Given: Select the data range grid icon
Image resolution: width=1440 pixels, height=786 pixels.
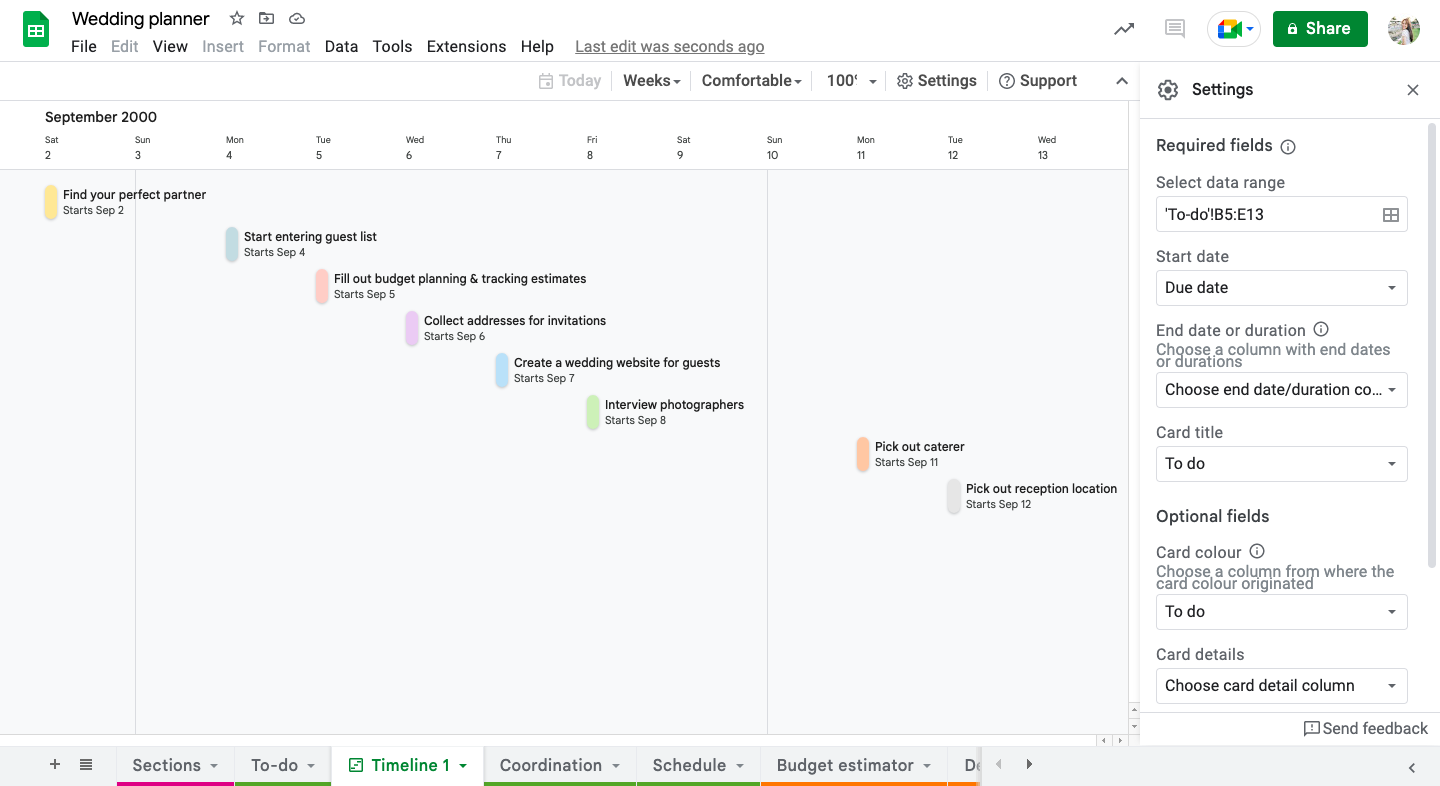Looking at the screenshot, I should click(1390, 214).
